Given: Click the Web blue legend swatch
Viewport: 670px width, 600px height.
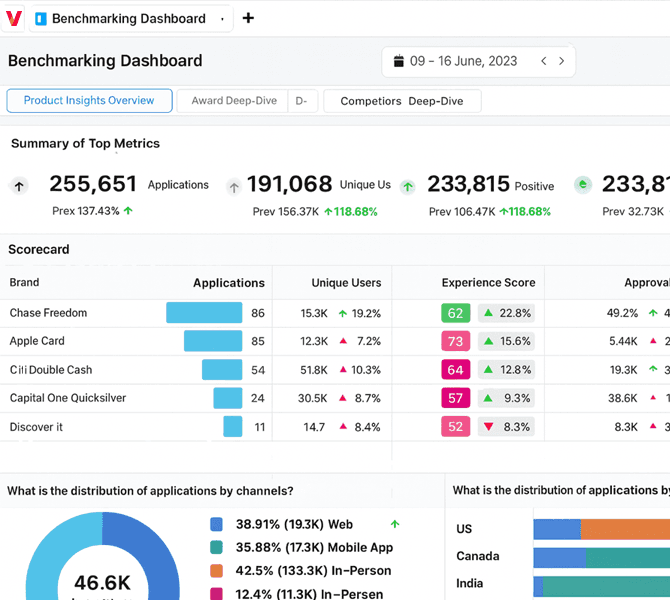Looking at the screenshot, I should 217,524.
